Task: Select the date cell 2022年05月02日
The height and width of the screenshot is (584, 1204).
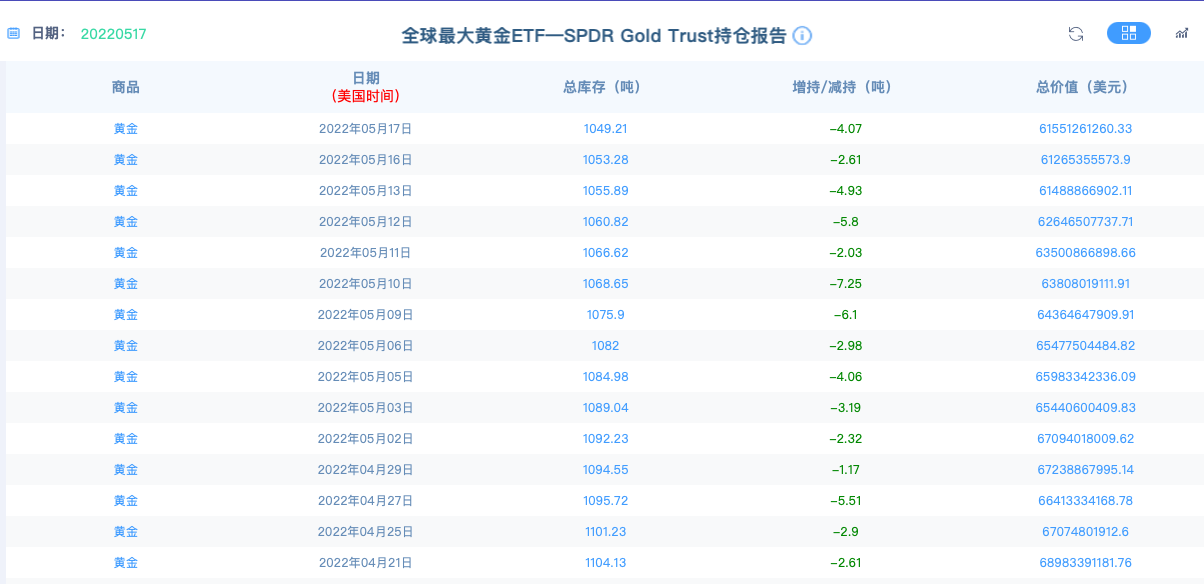Action: (x=366, y=439)
